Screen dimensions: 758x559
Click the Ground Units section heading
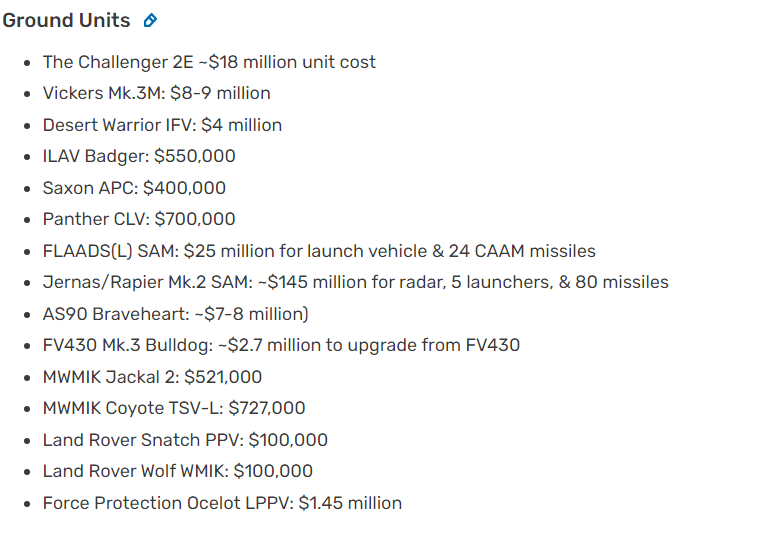click(x=66, y=21)
